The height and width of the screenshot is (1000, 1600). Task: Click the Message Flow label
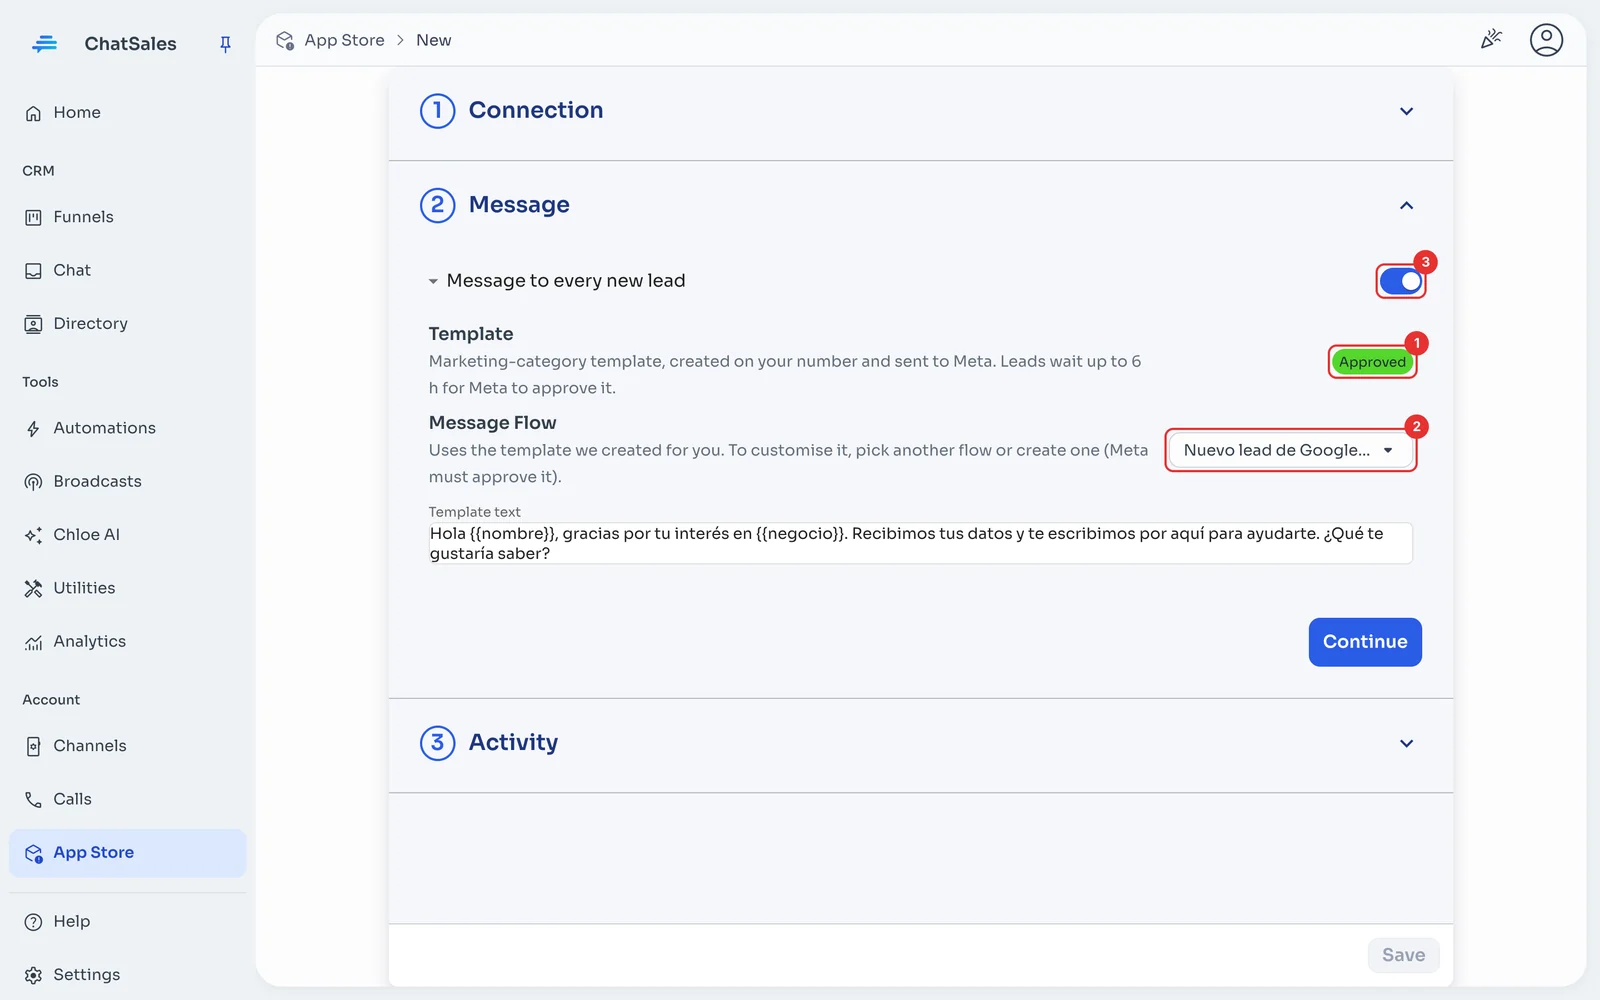pos(492,423)
